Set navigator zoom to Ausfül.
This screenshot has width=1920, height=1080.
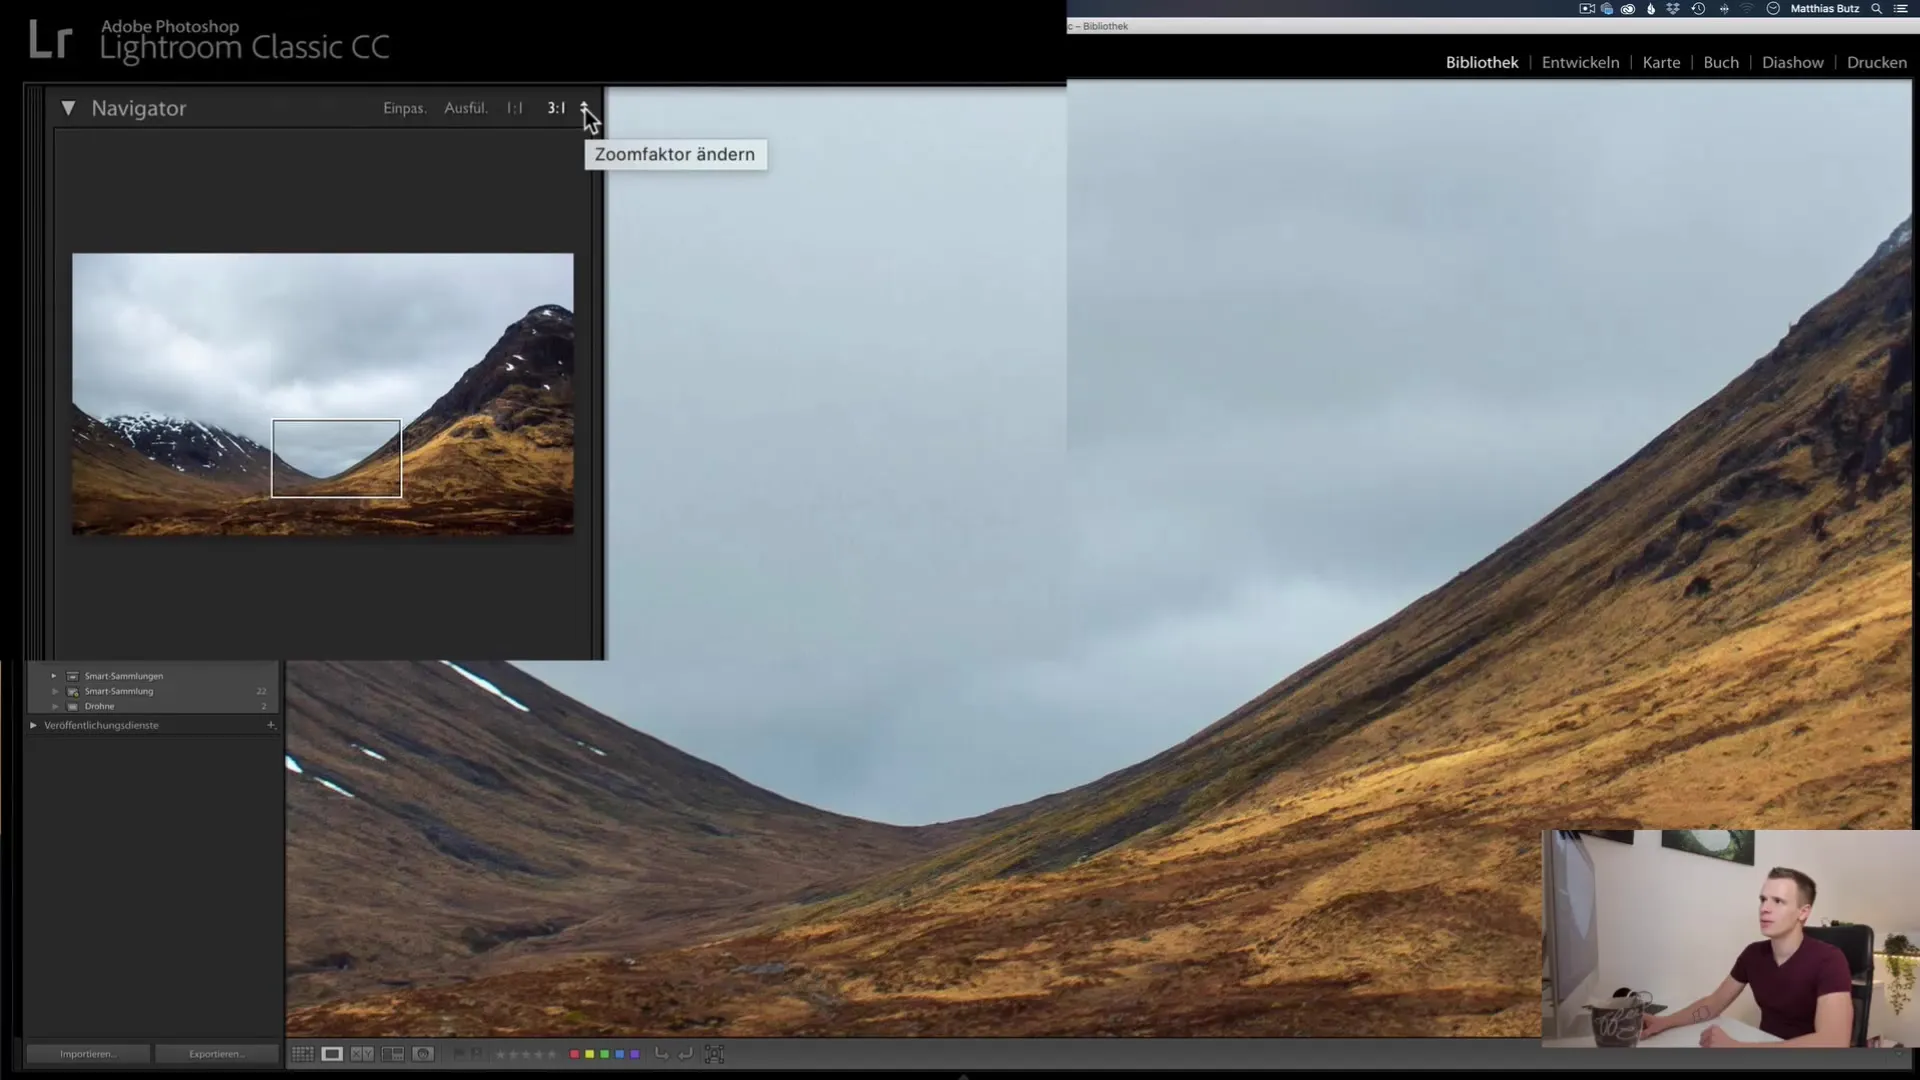click(466, 108)
